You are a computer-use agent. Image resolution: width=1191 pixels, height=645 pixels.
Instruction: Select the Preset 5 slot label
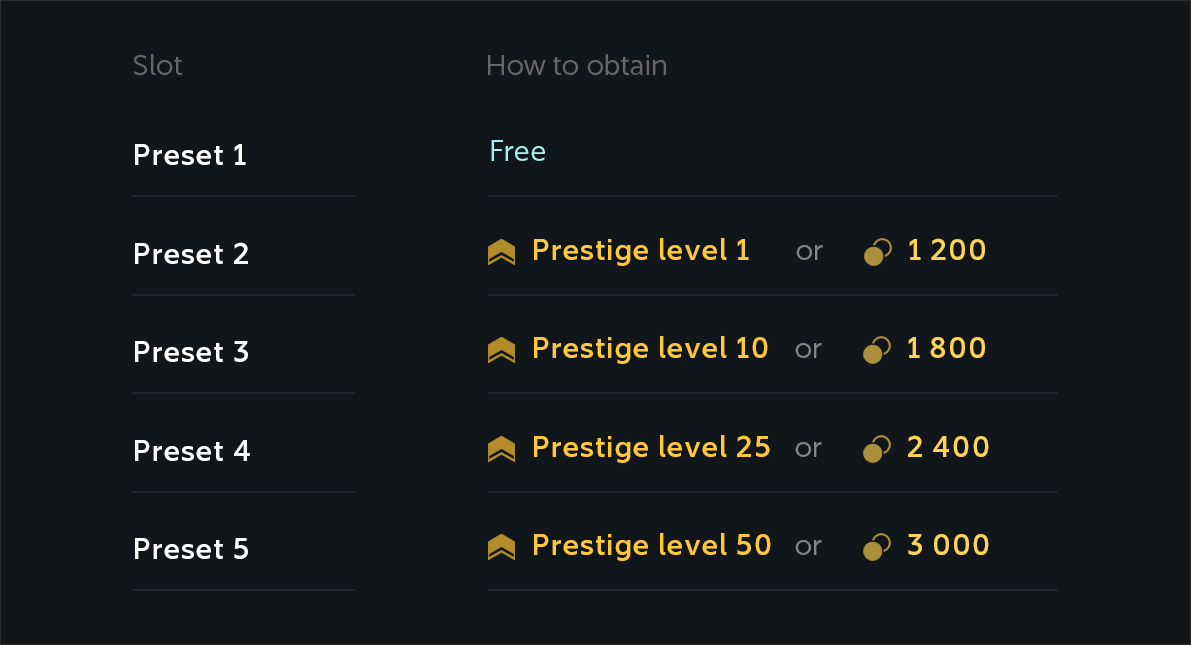point(191,549)
